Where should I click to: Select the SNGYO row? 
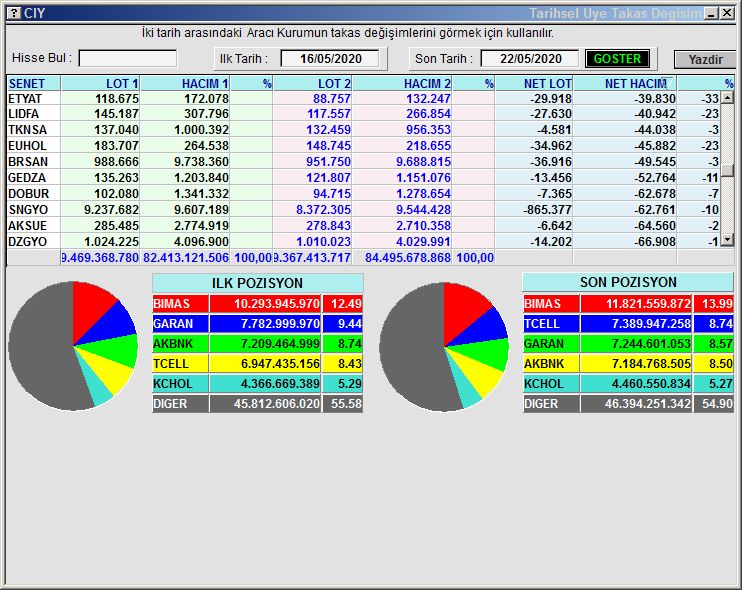click(363, 210)
